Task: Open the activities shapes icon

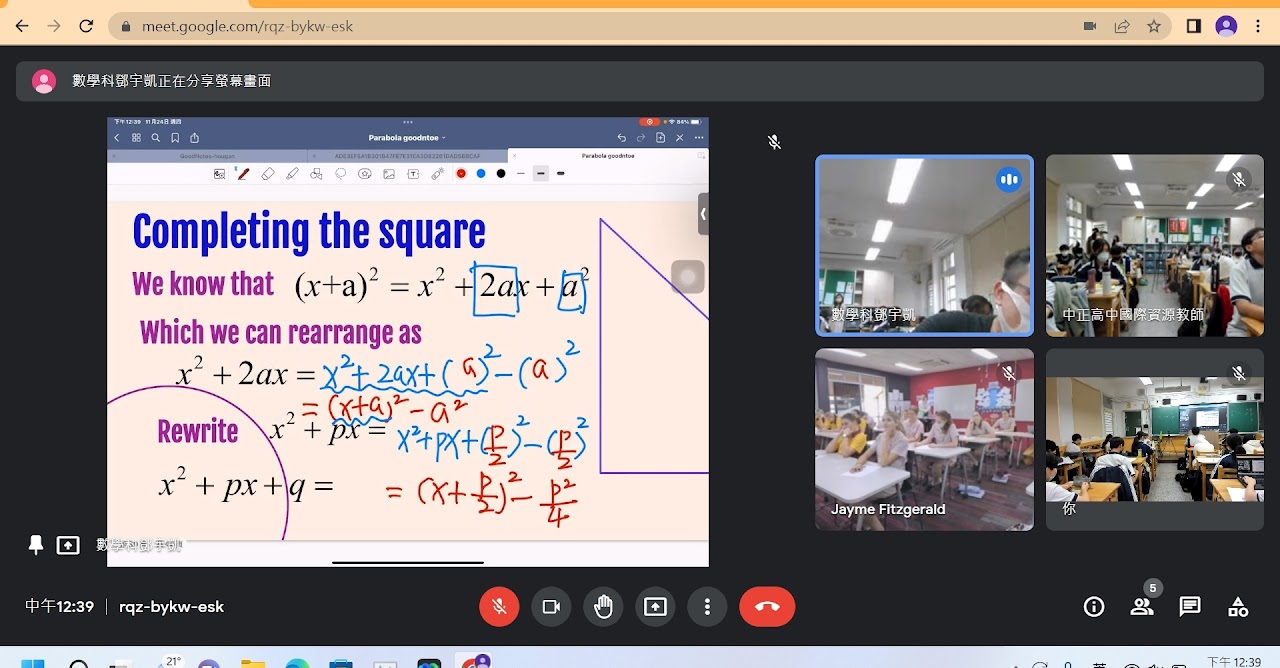Action: (x=1238, y=607)
